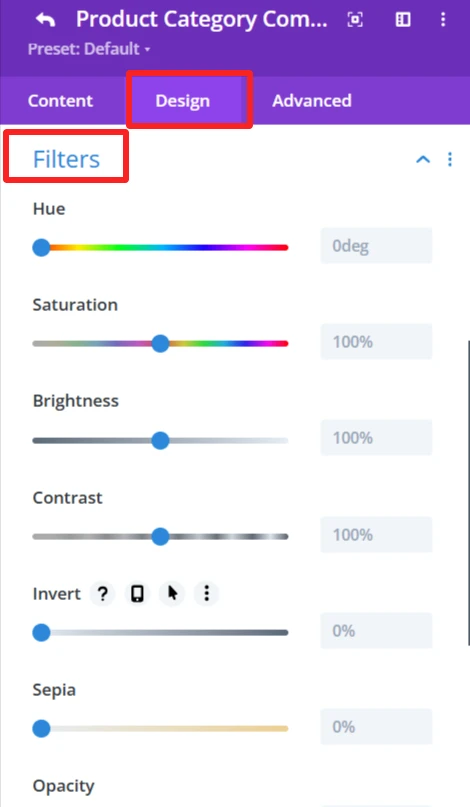Click the back arrow icon in header
Image resolution: width=470 pixels, height=807 pixels.
pos(45,20)
